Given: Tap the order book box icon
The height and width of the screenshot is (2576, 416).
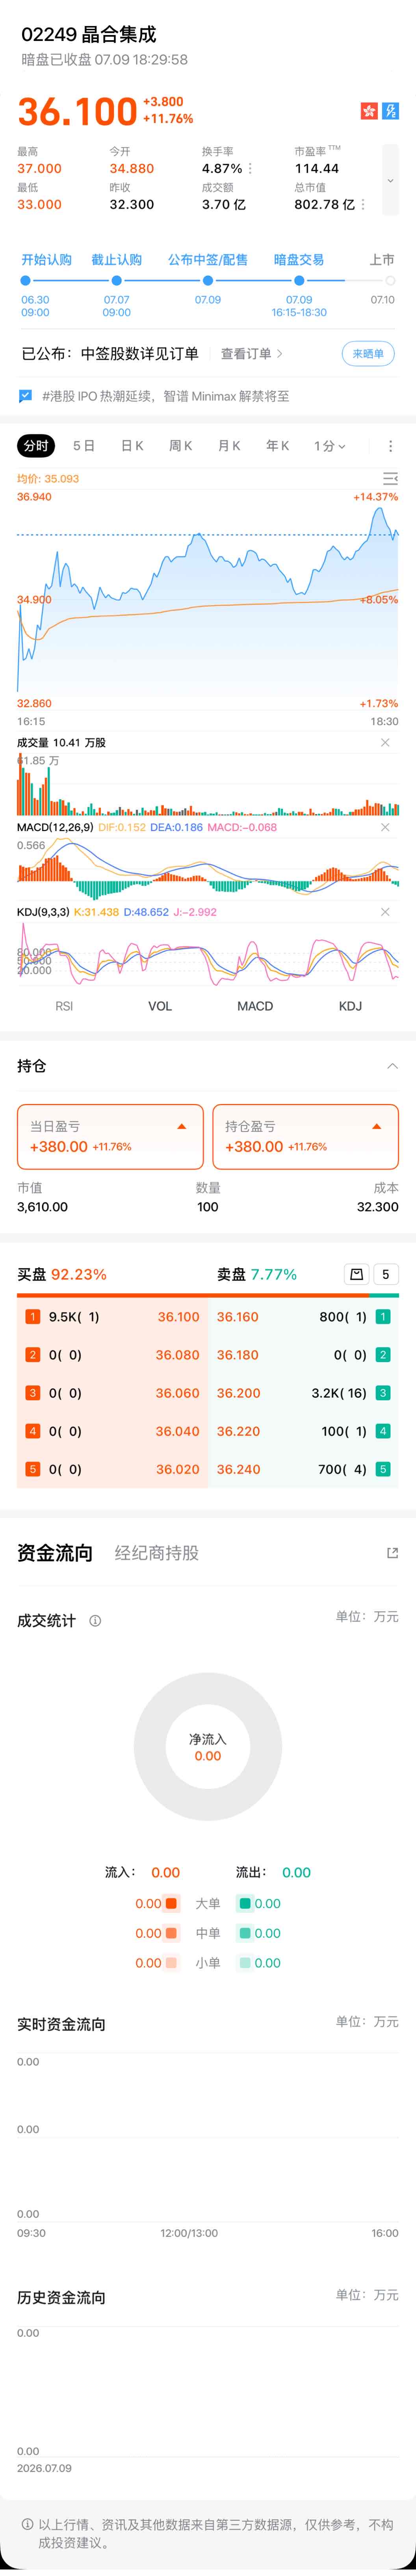Looking at the screenshot, I should click(x=356, y=1274).
